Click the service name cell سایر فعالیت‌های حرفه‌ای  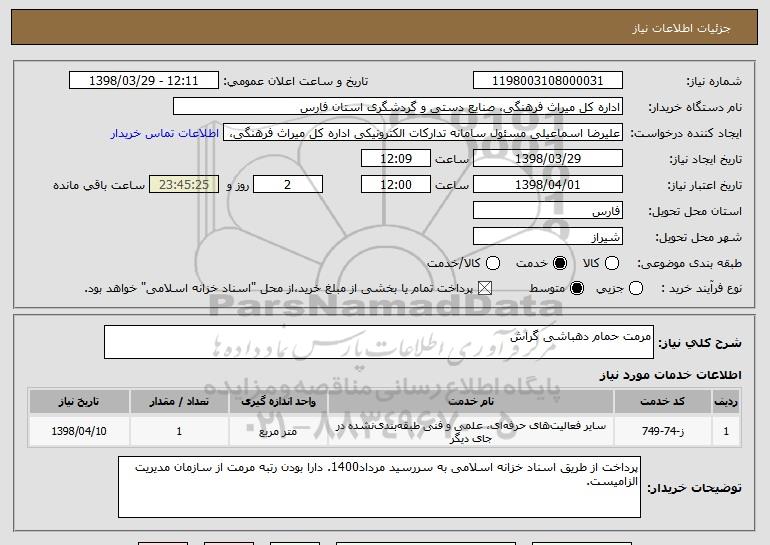(470, 432)
